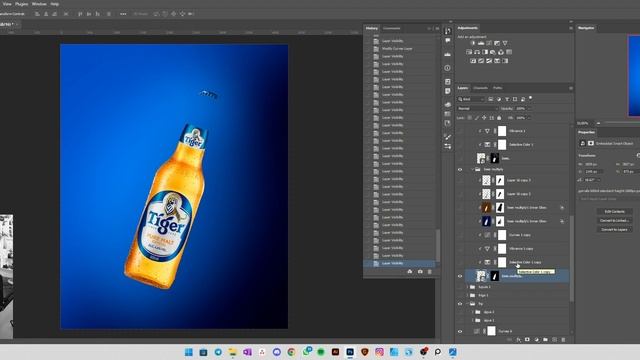Screen dimensions: 640x360
Task: Open the Adjustments panel flyout menu
Action: [x=571, y=28]
